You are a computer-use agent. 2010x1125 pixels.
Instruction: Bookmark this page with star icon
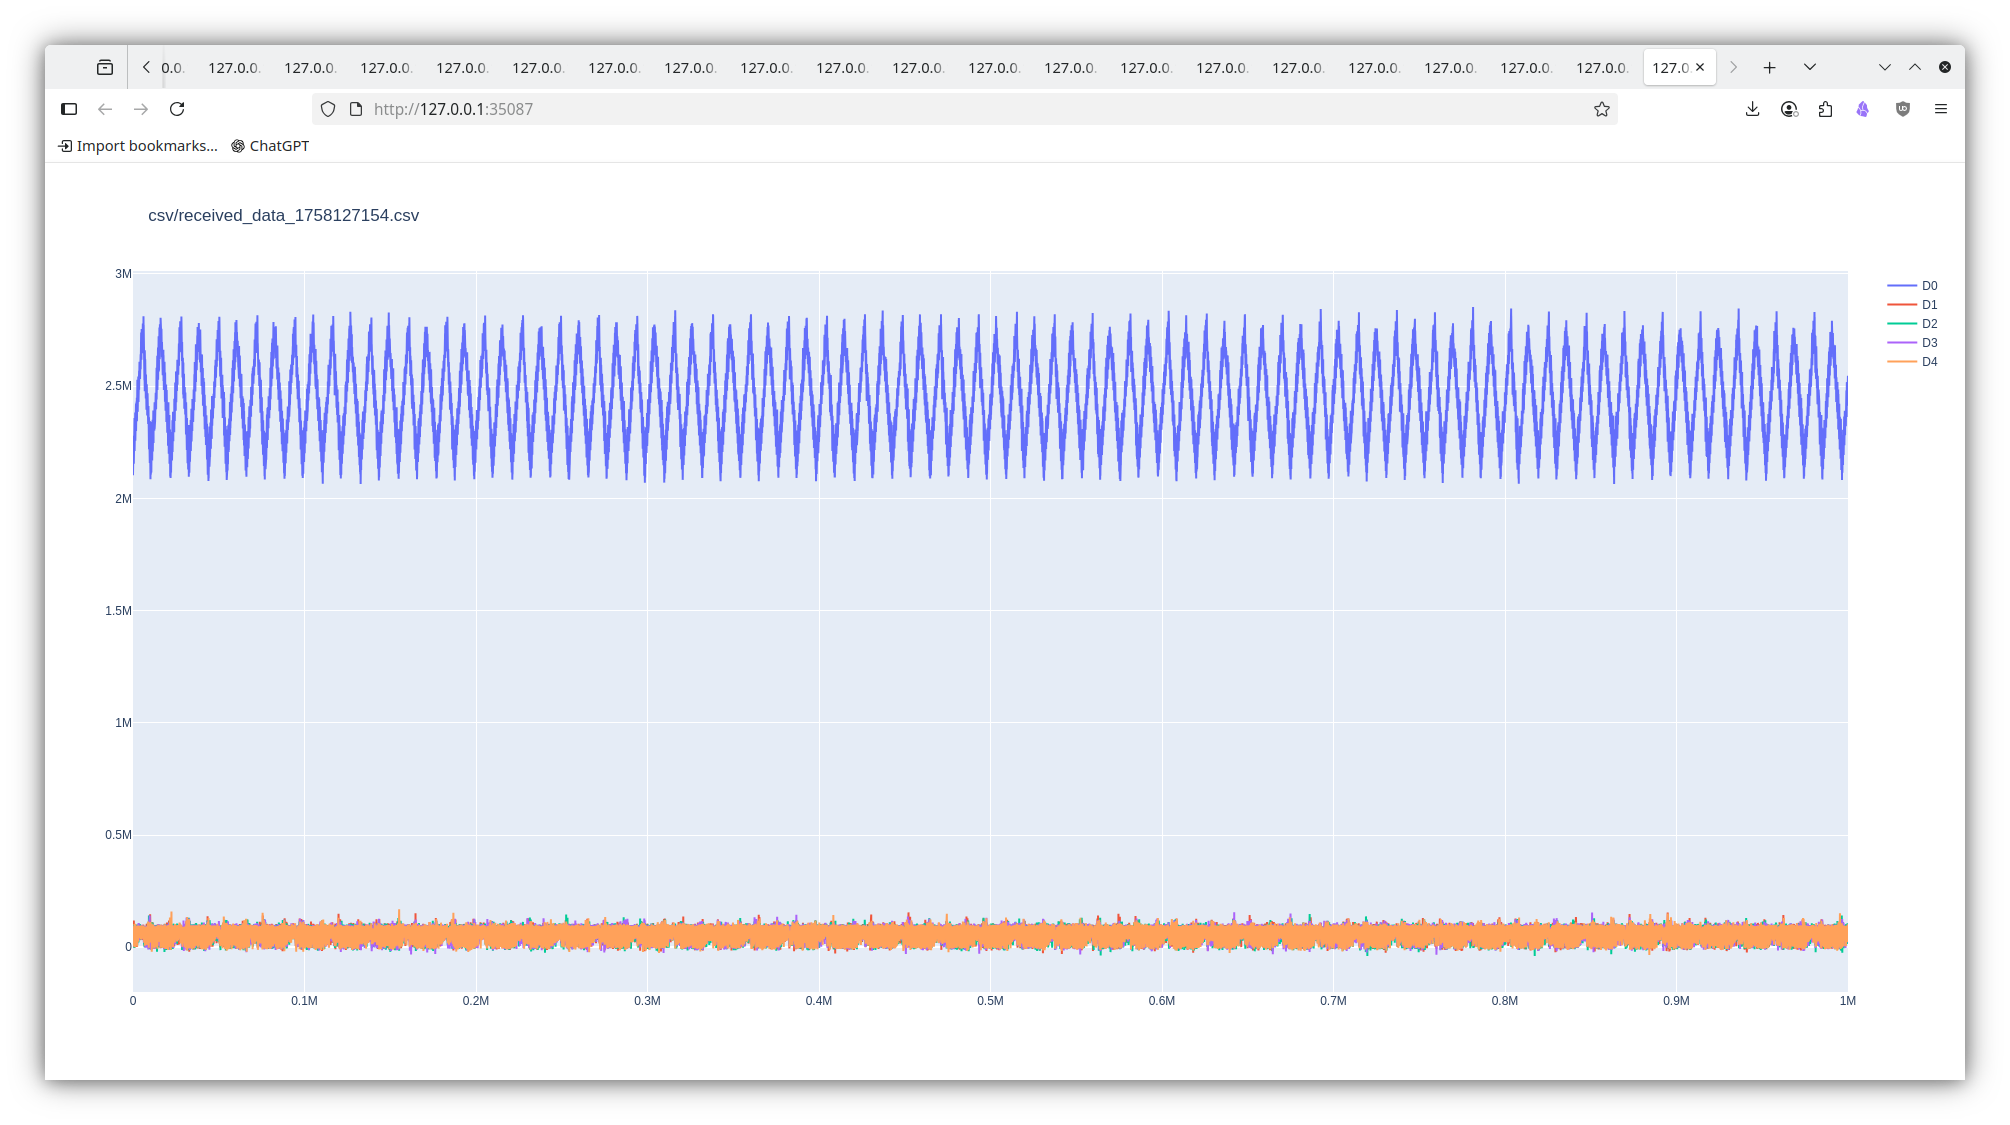click(1601, 109)
